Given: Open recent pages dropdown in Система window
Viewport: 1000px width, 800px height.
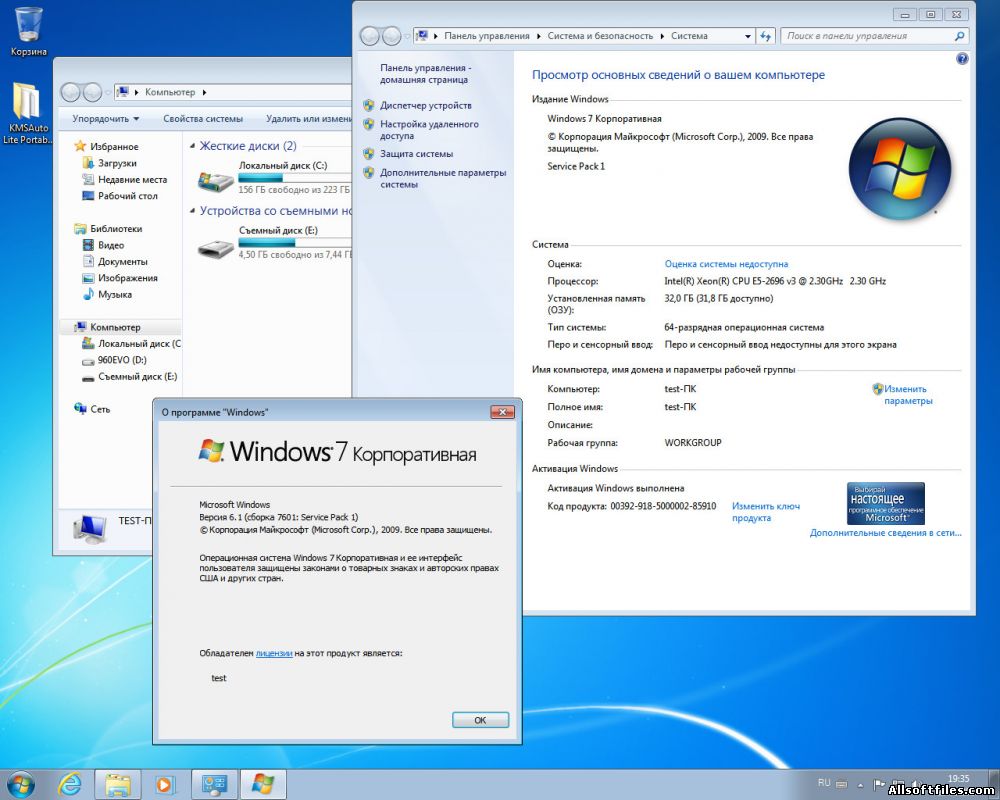Looking at the screenshot, I should 407,36.
